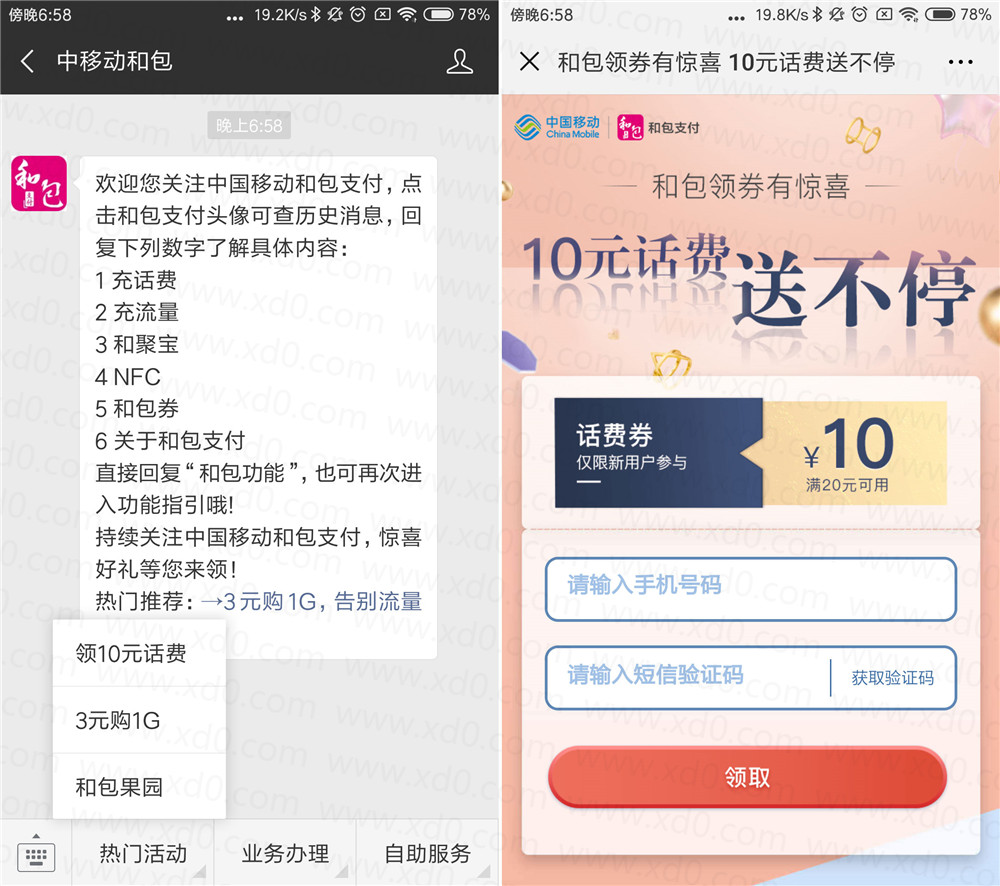The width and height of the screenshot is (1000, 886).
Task: Select 领10元话费 from popup menu
Action: tap(139, 653)
